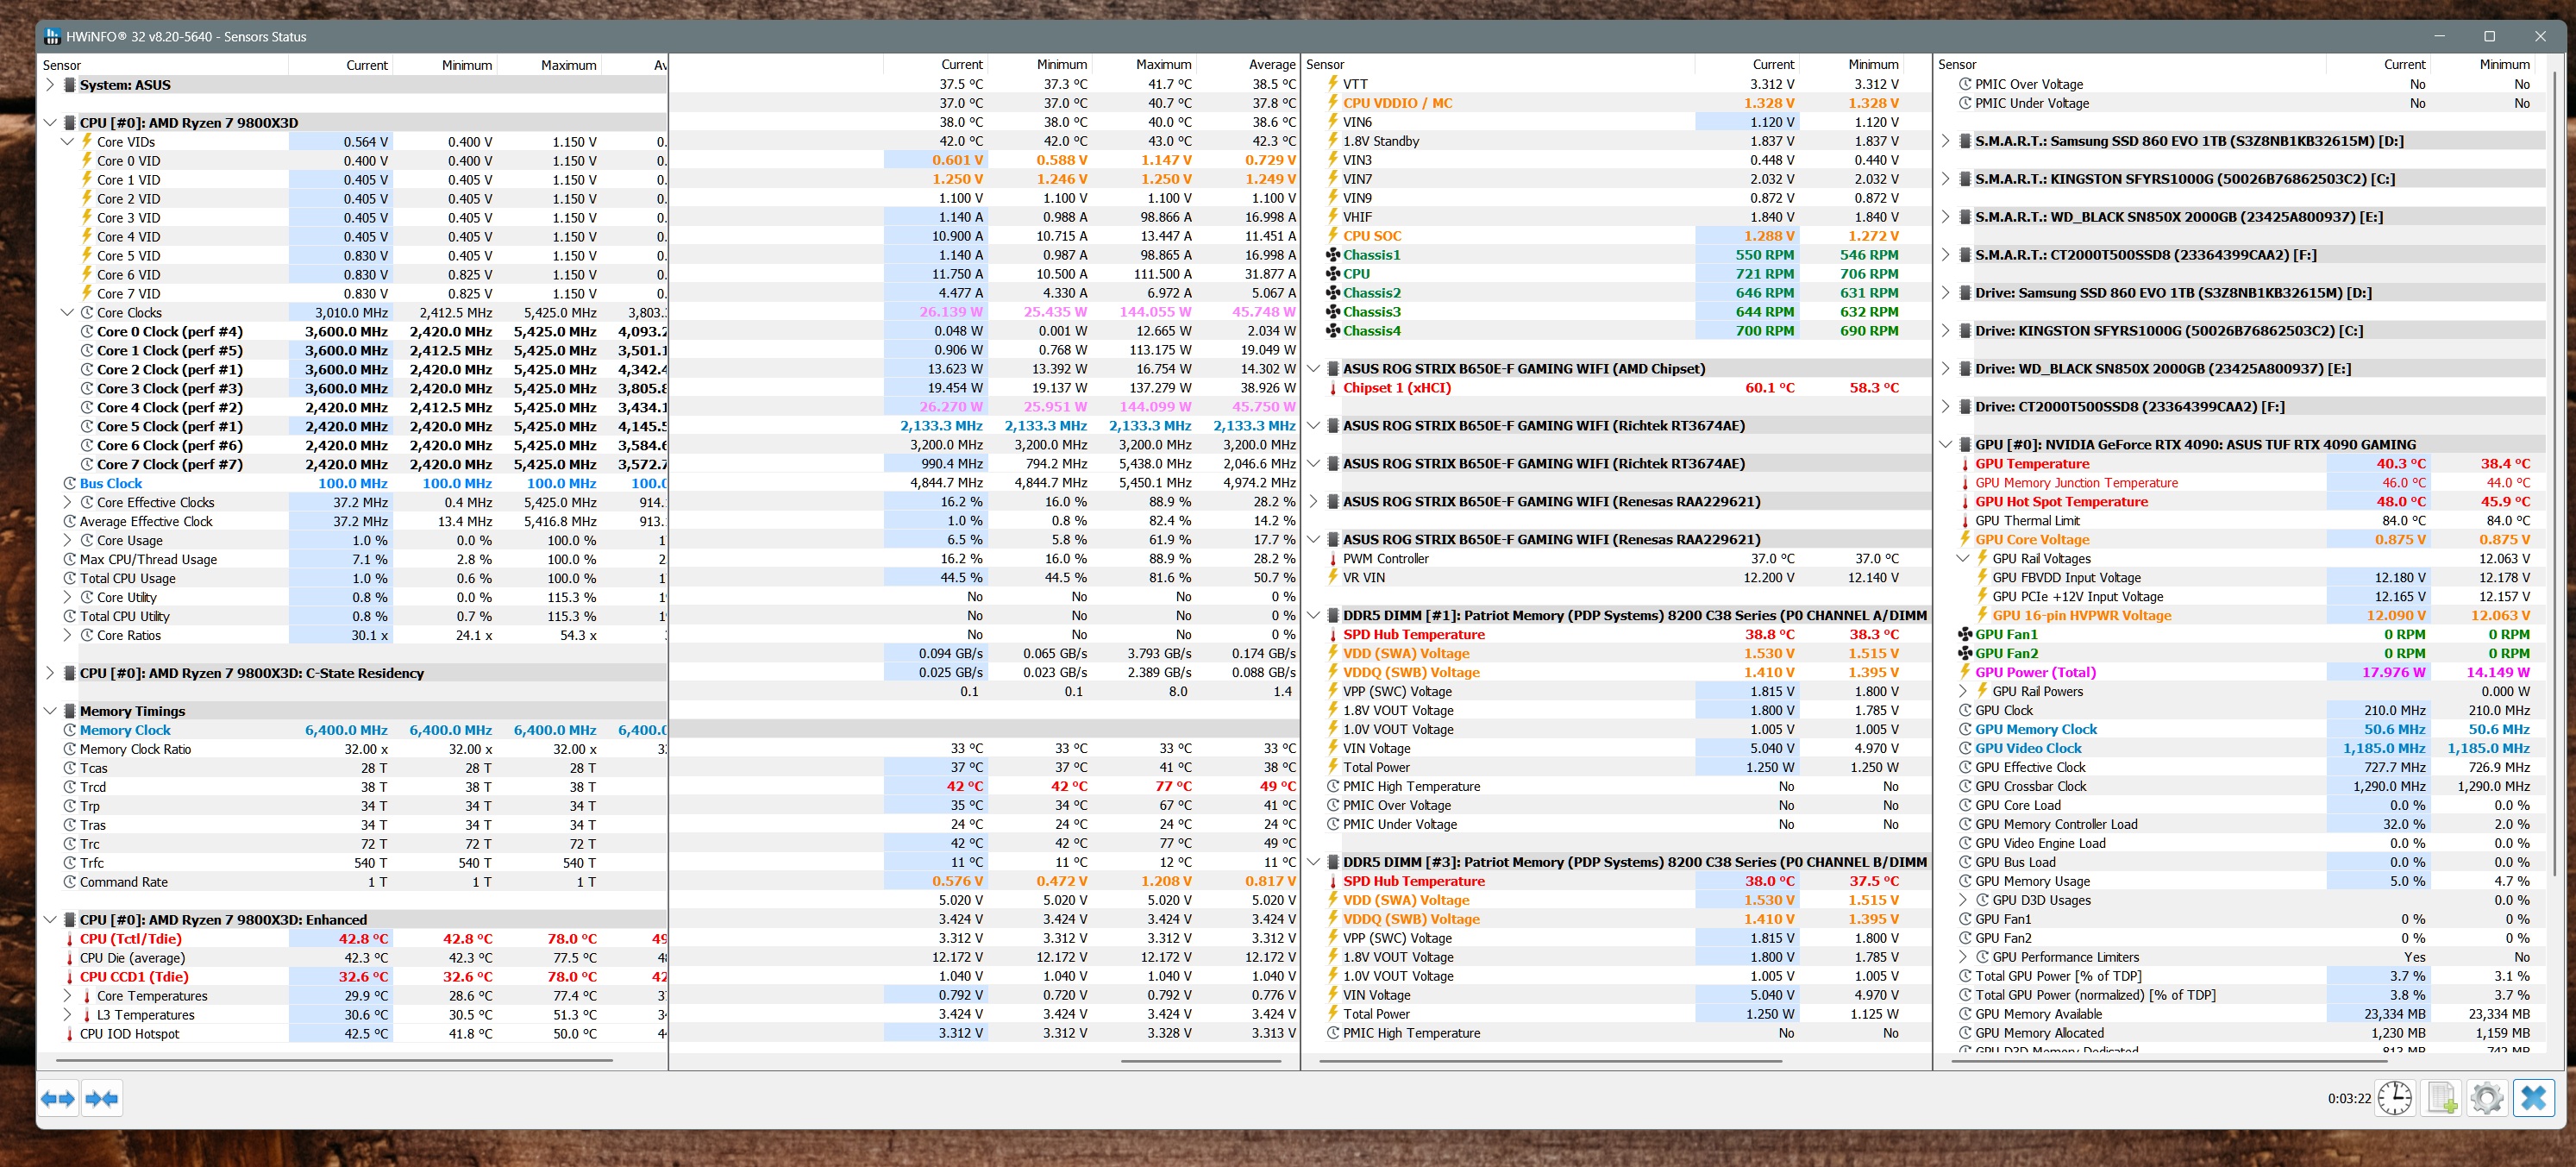Click the thermometer icon of Chipset 1 (xHCI)
The width and height of the screenshot is (2576, 1167).
(1333, 388)
